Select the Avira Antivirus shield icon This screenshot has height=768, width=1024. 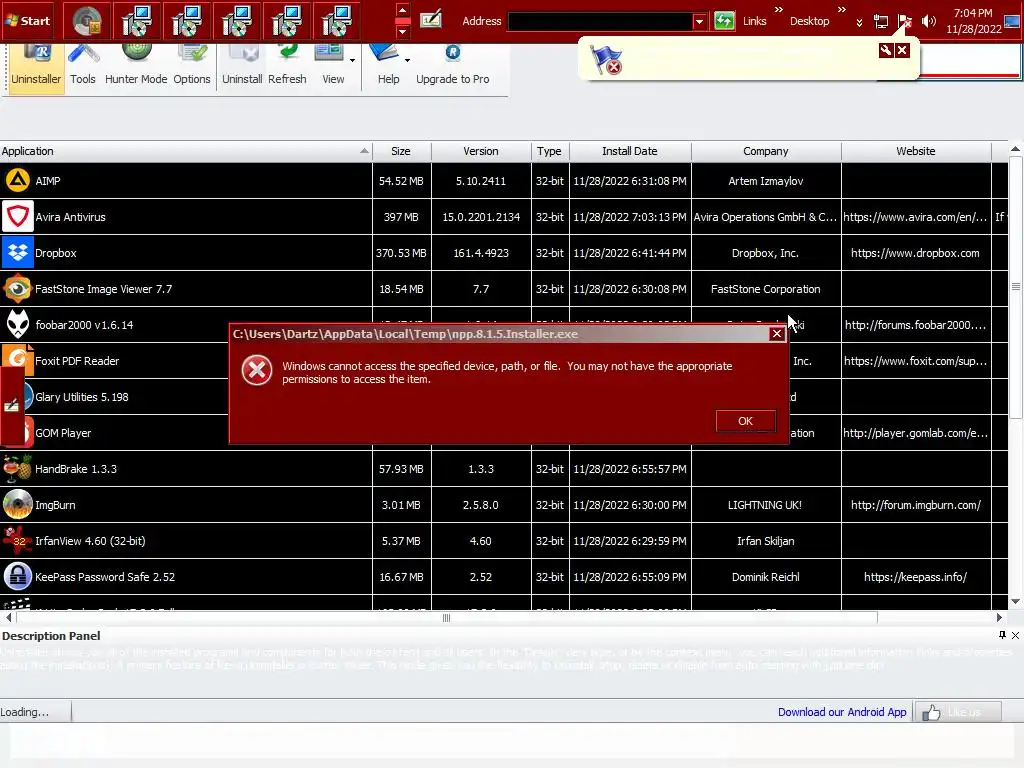click(18, 216)
